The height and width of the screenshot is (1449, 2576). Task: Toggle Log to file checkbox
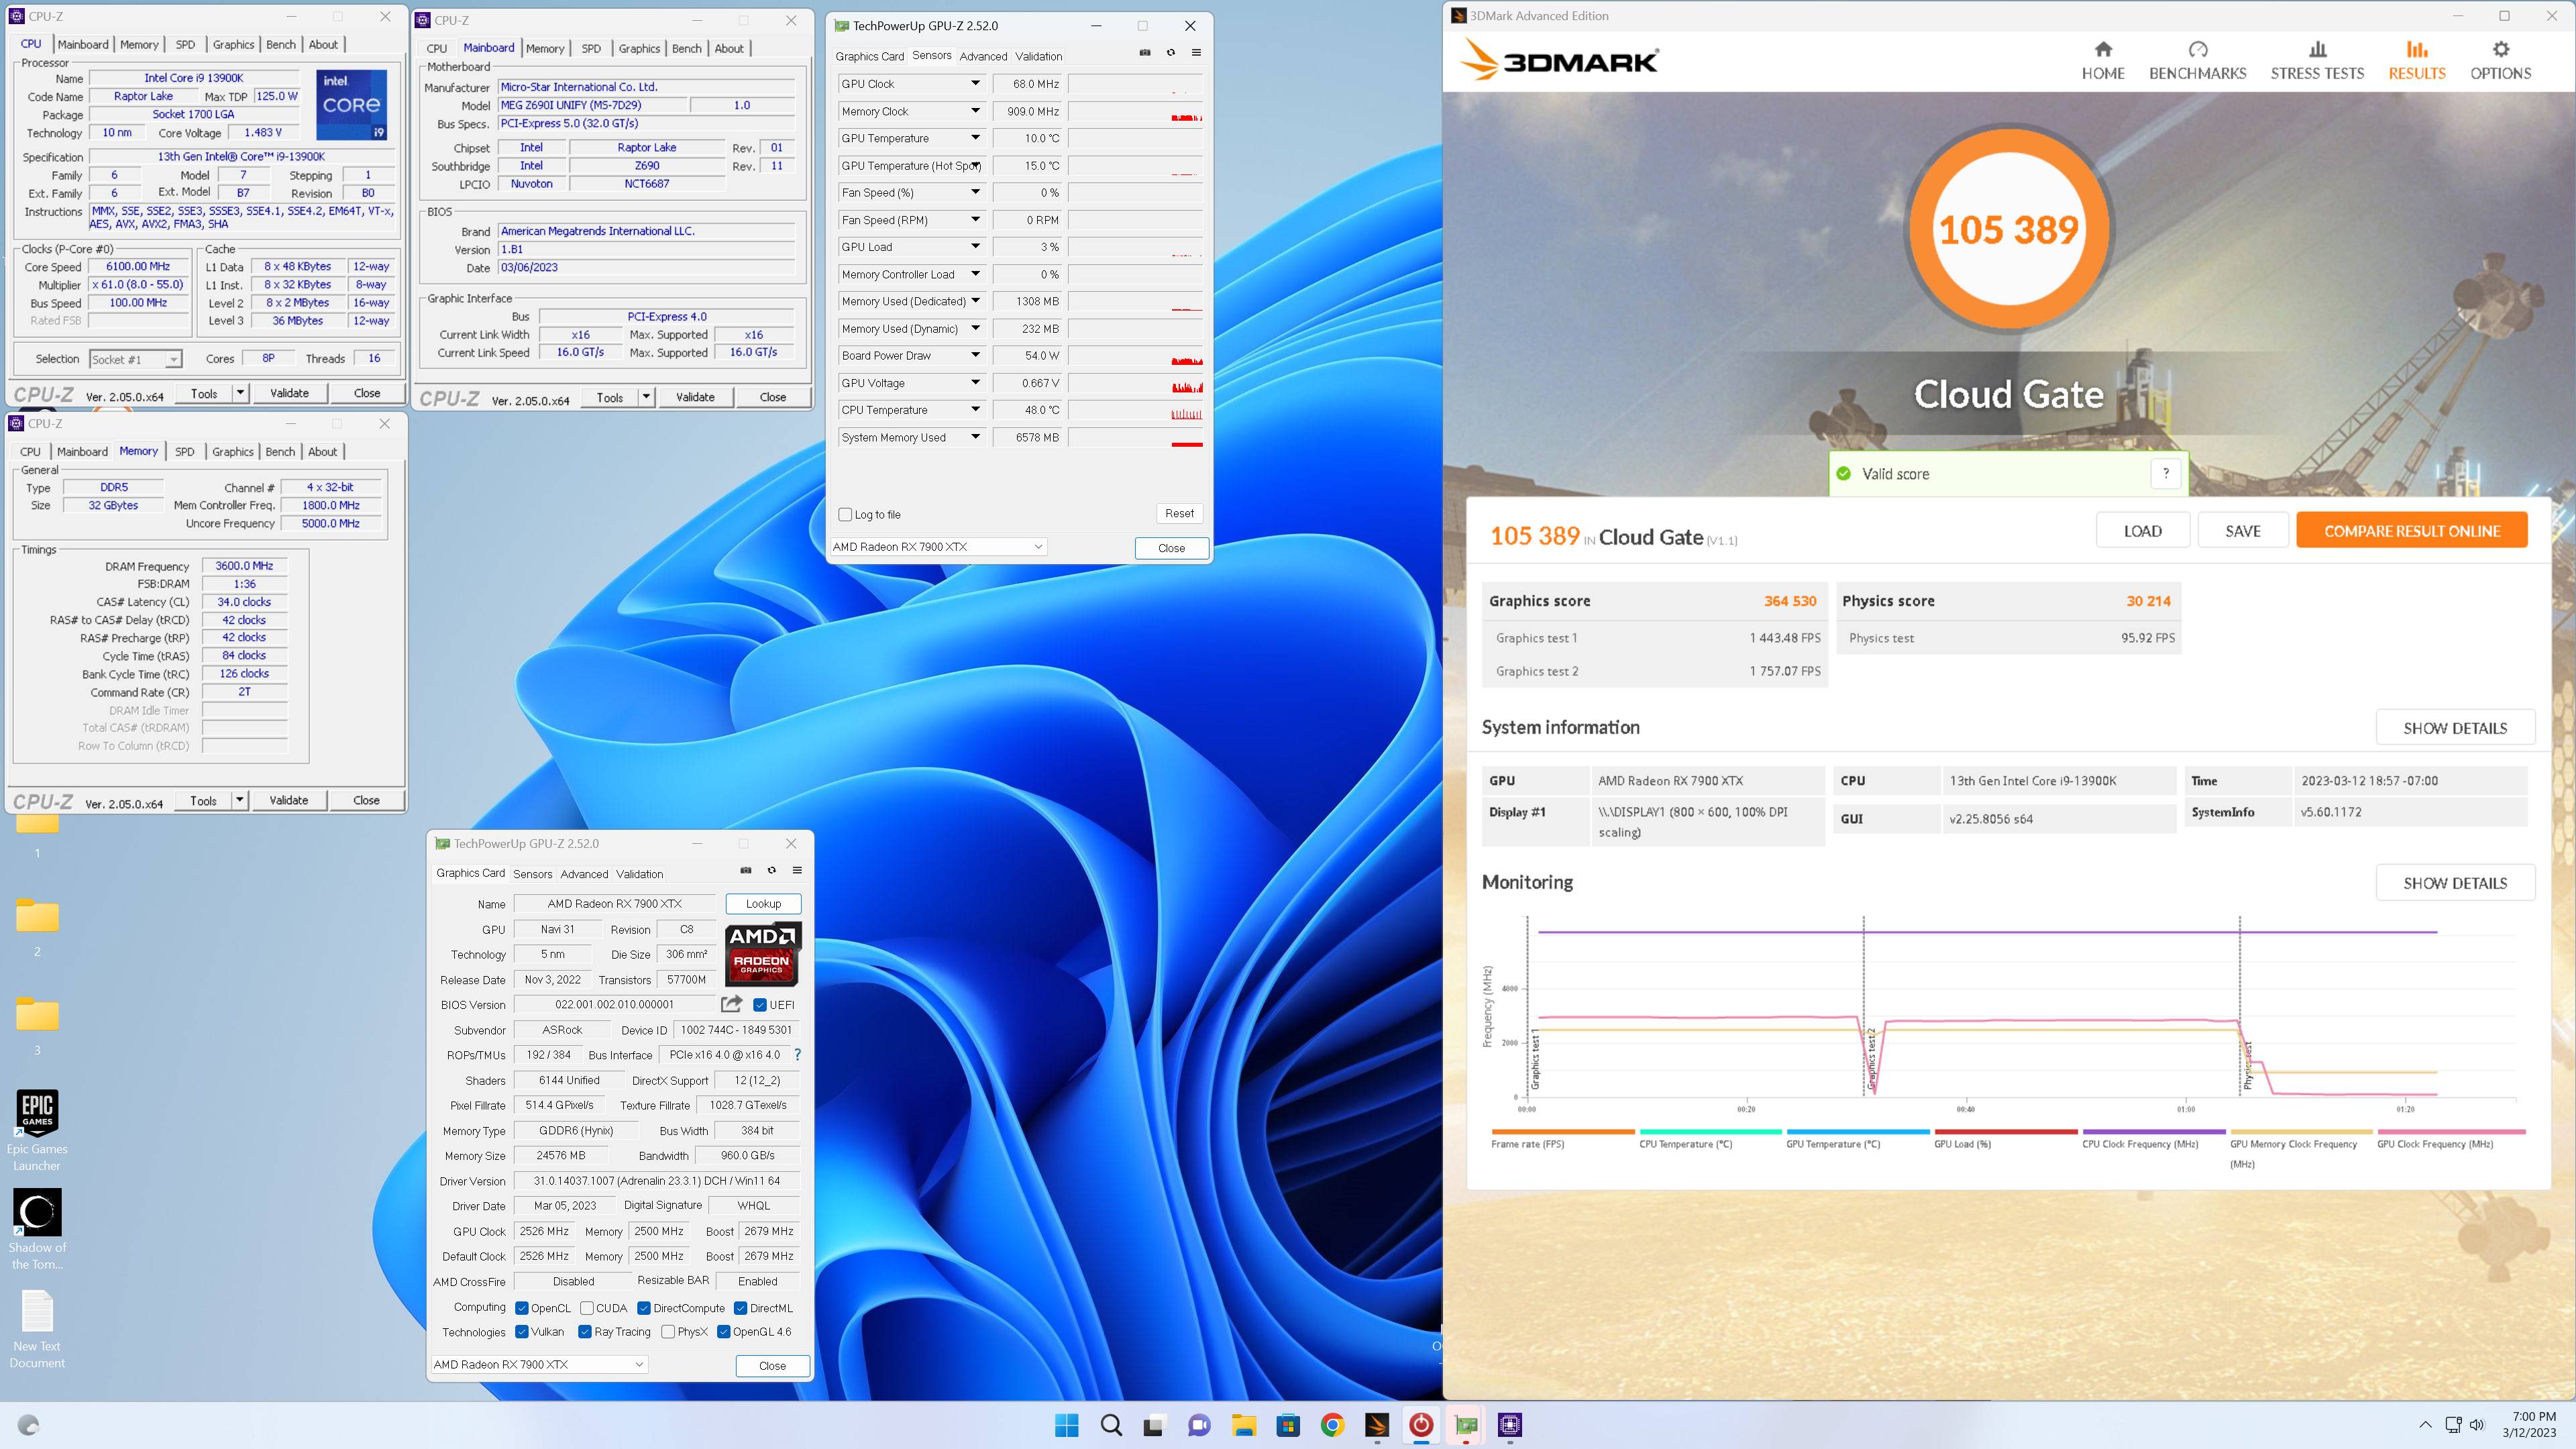845,514
